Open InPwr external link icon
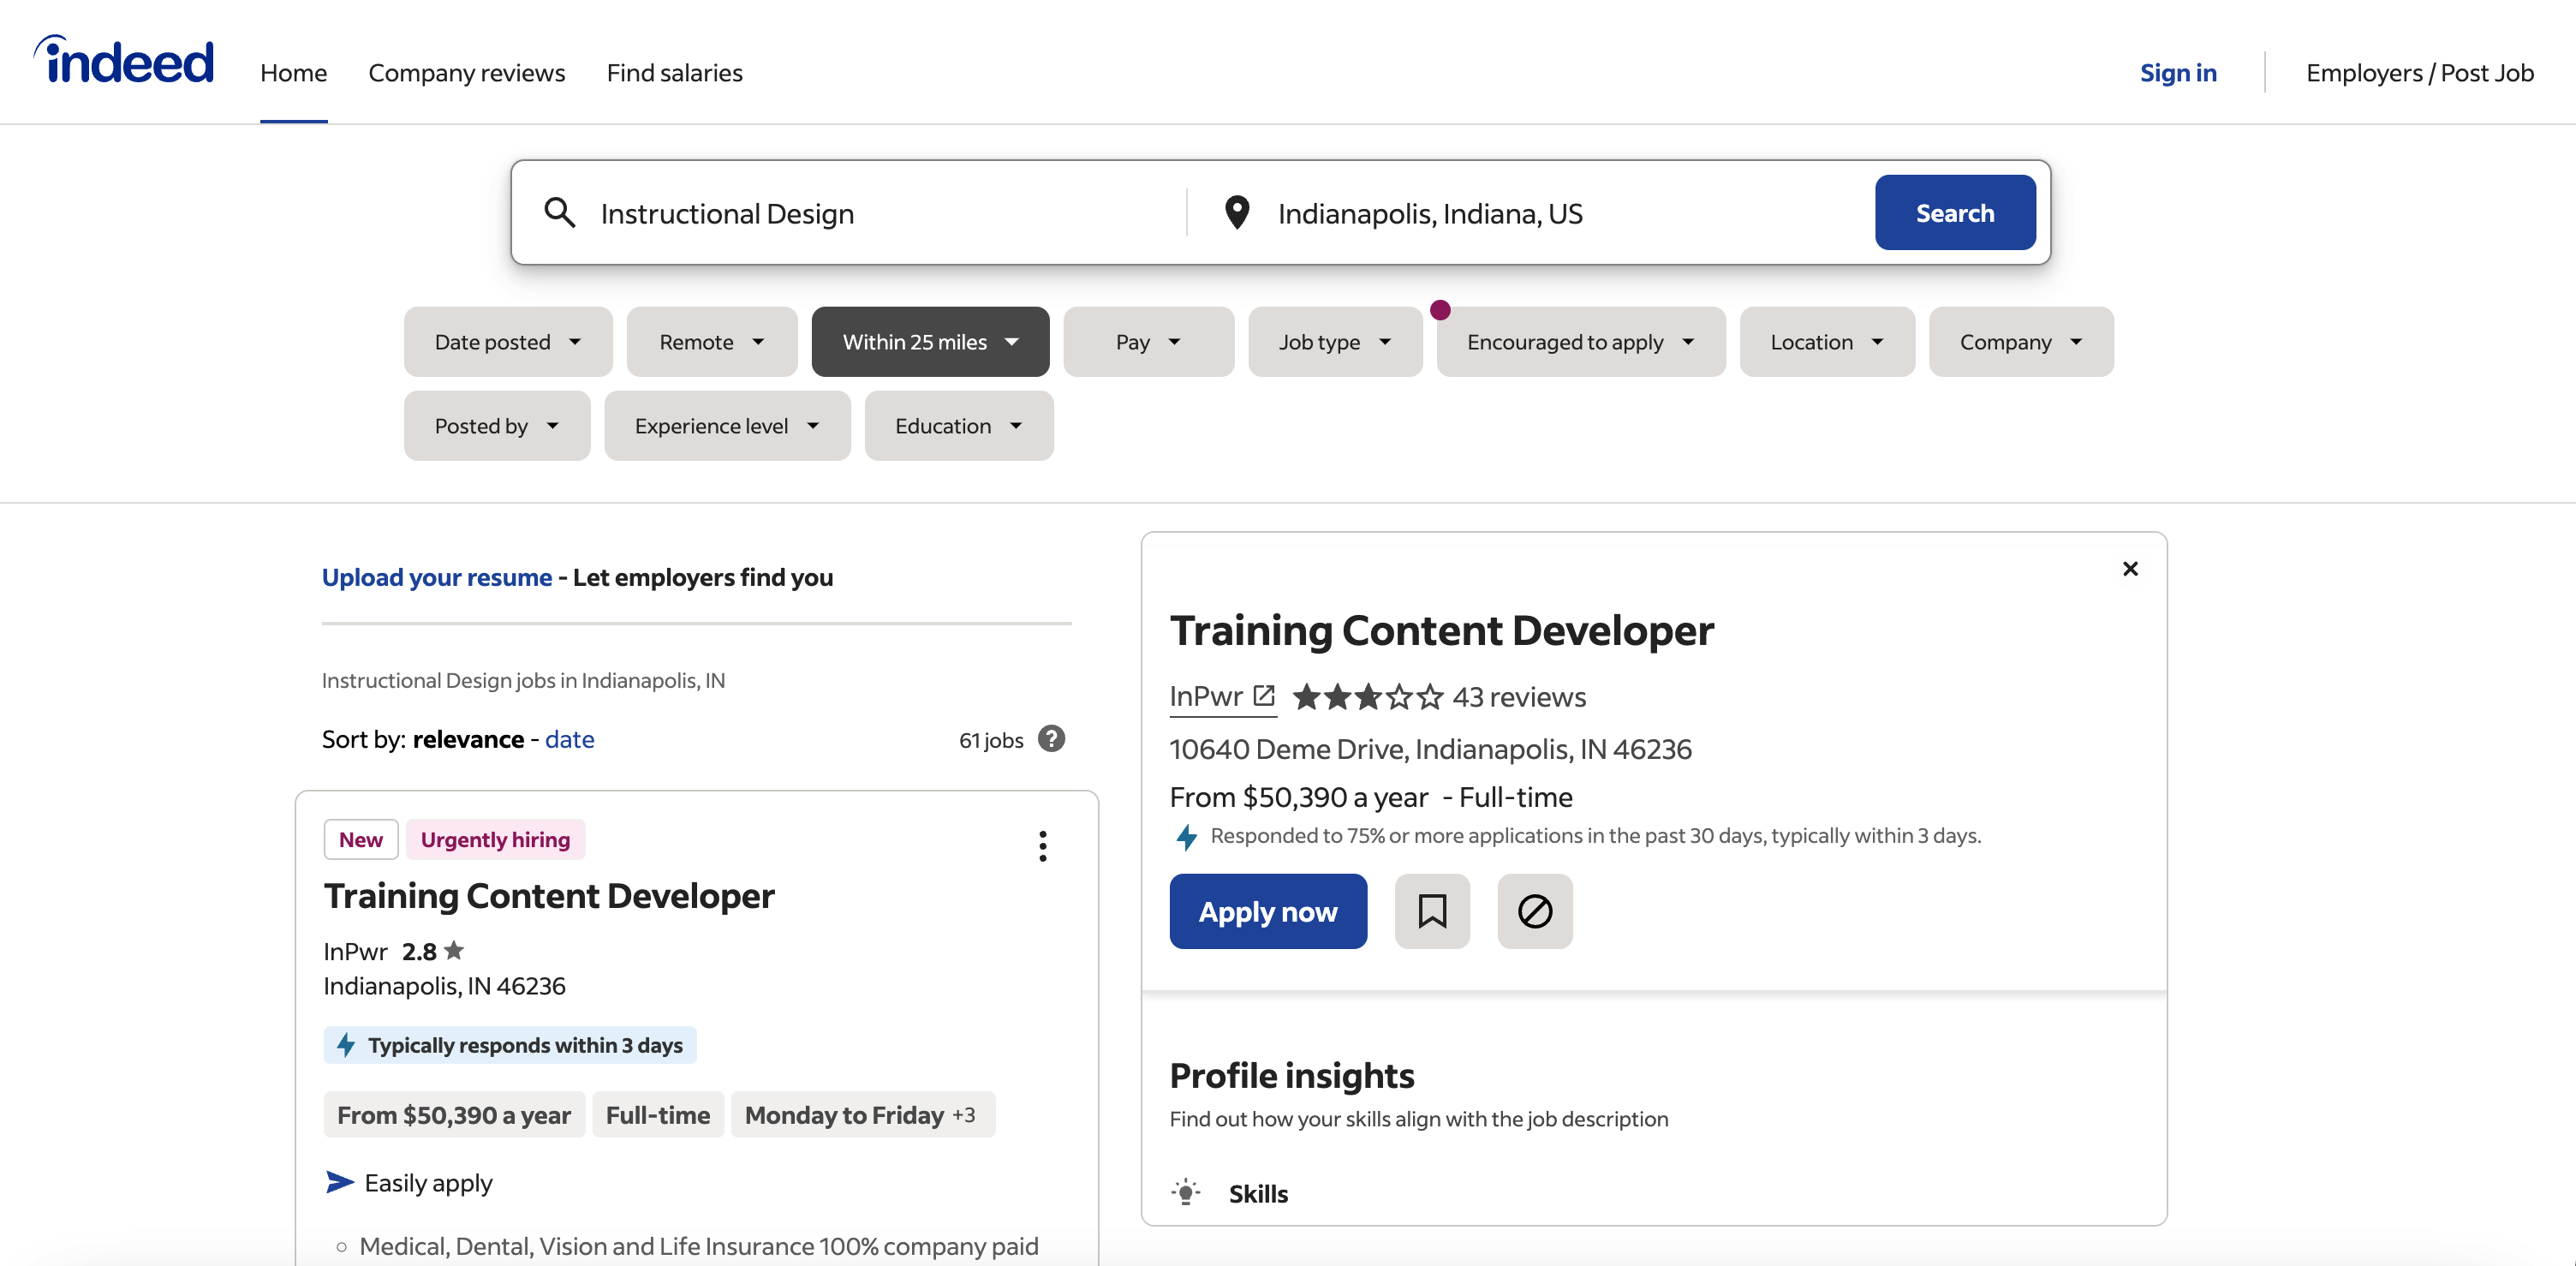The image size is (2576, 1266). click(1264, 695)
